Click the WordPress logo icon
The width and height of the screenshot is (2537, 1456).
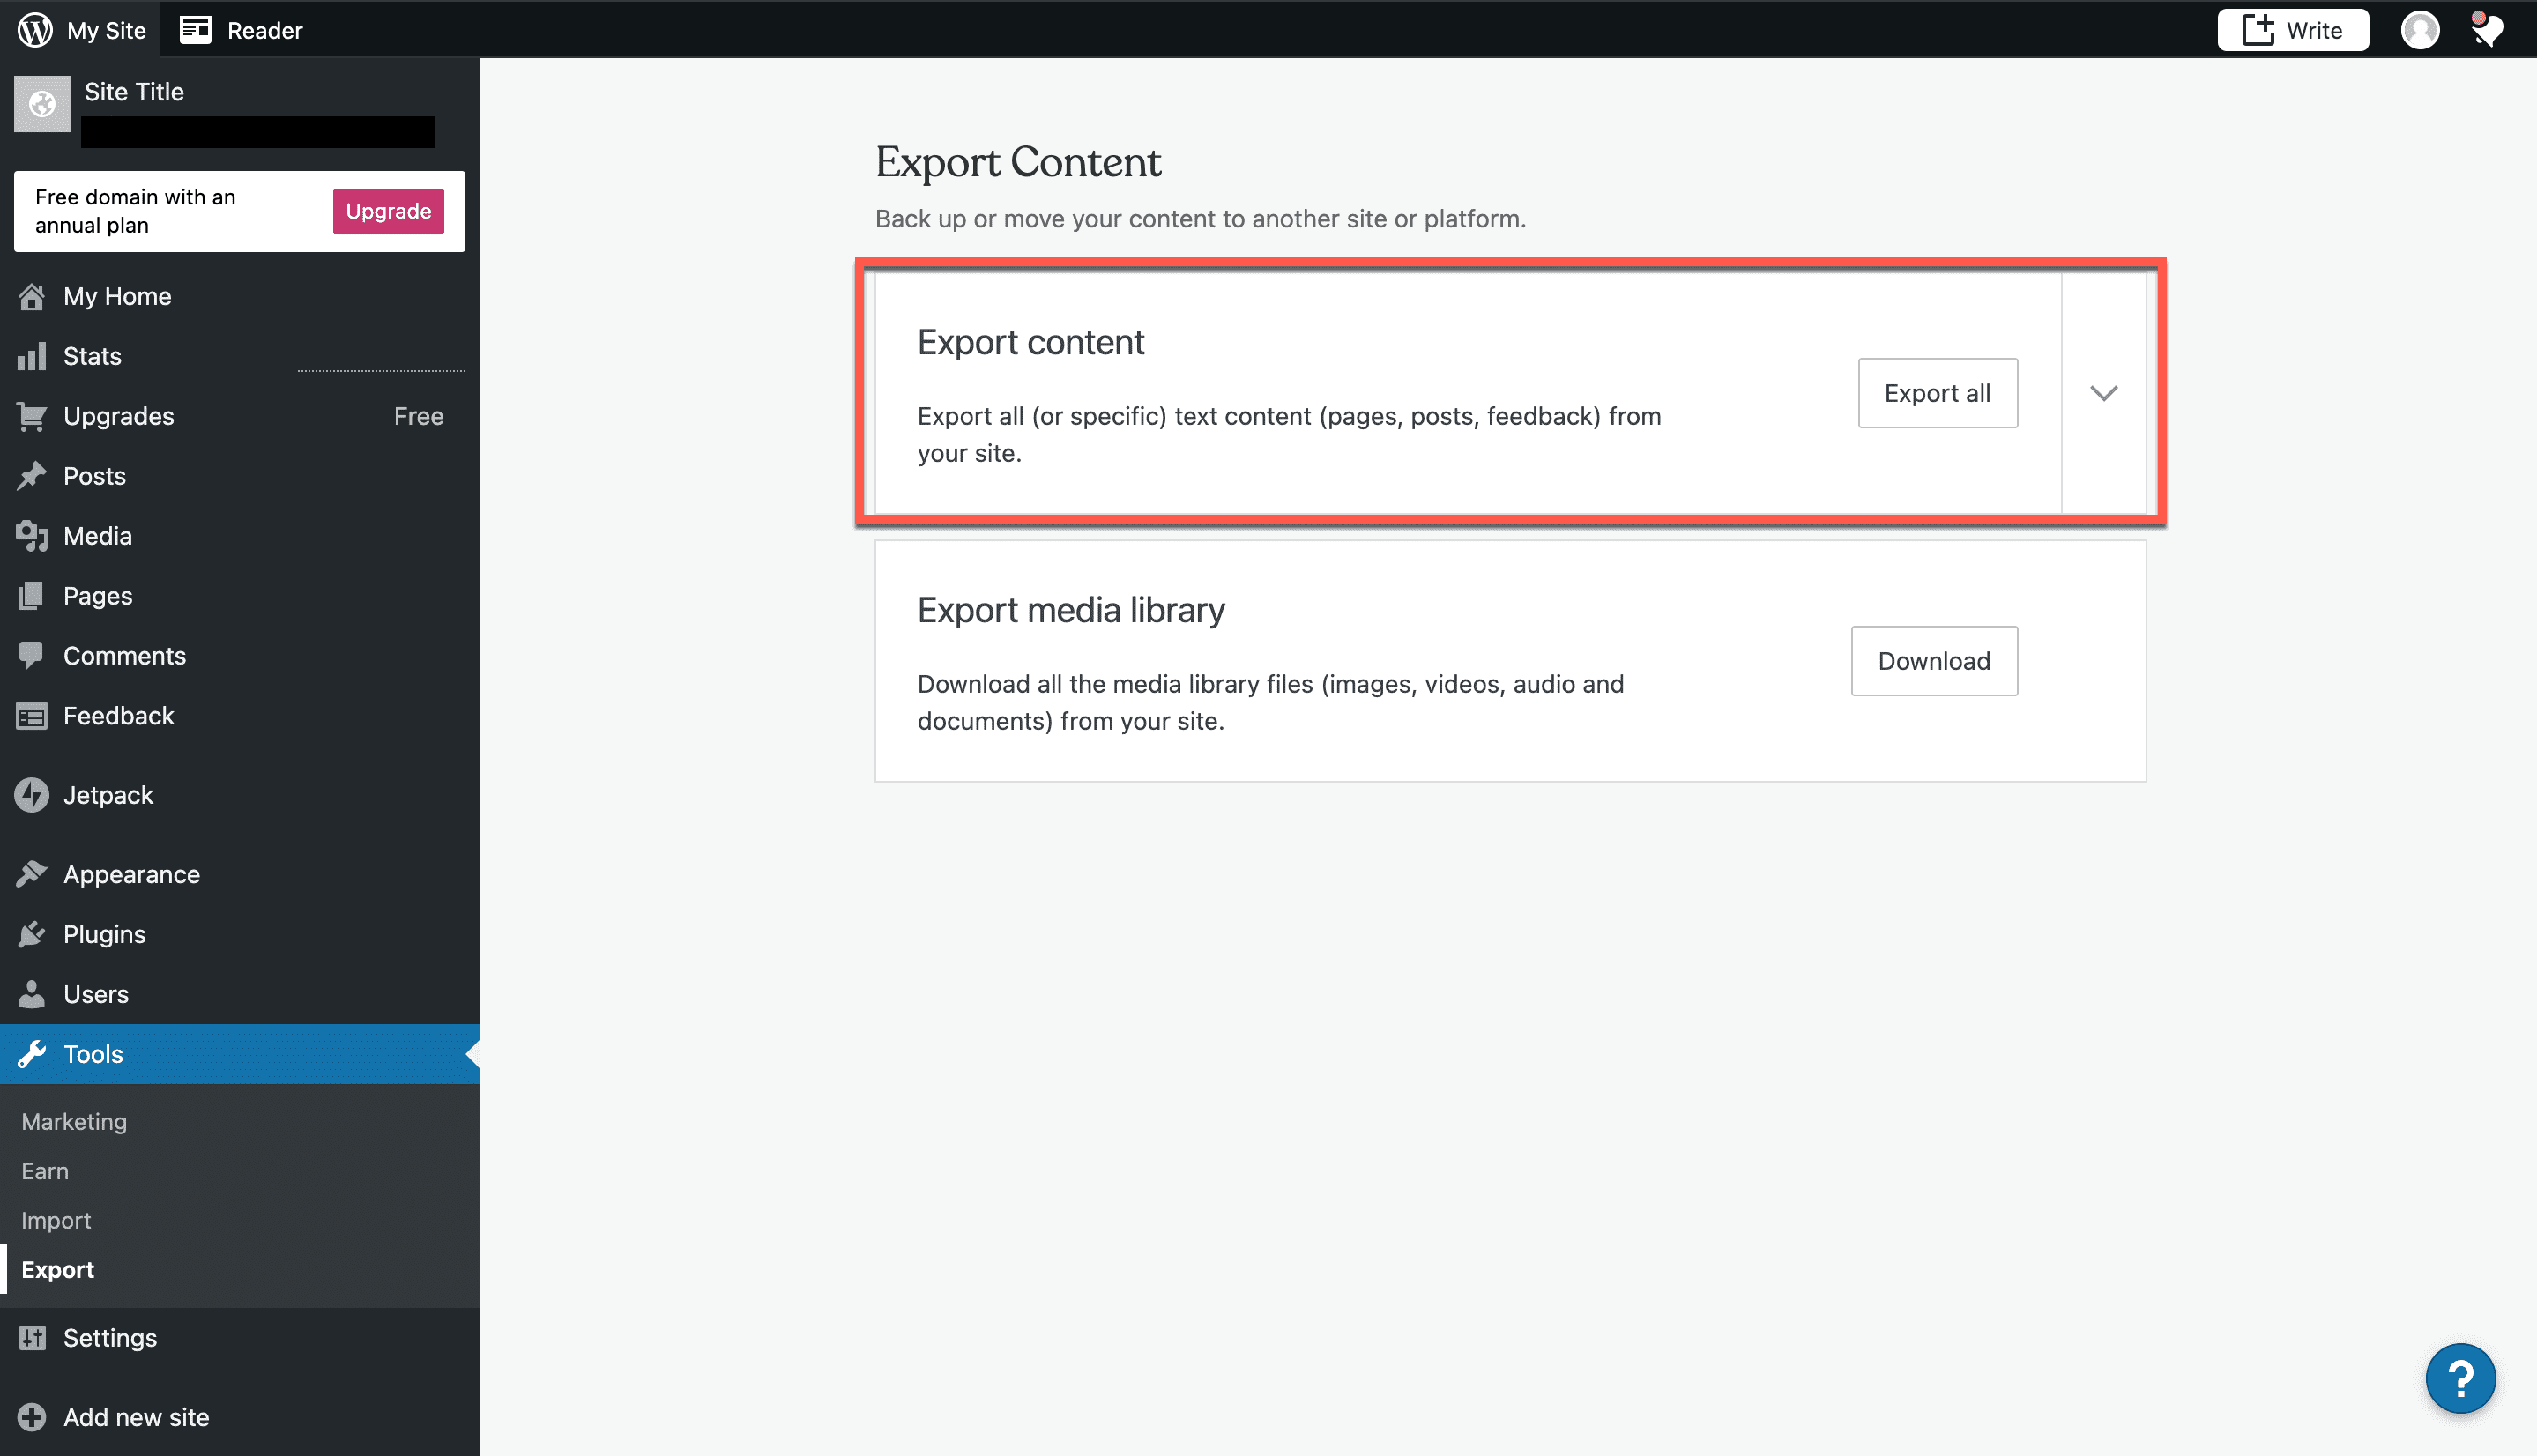(x=35, y=29)
